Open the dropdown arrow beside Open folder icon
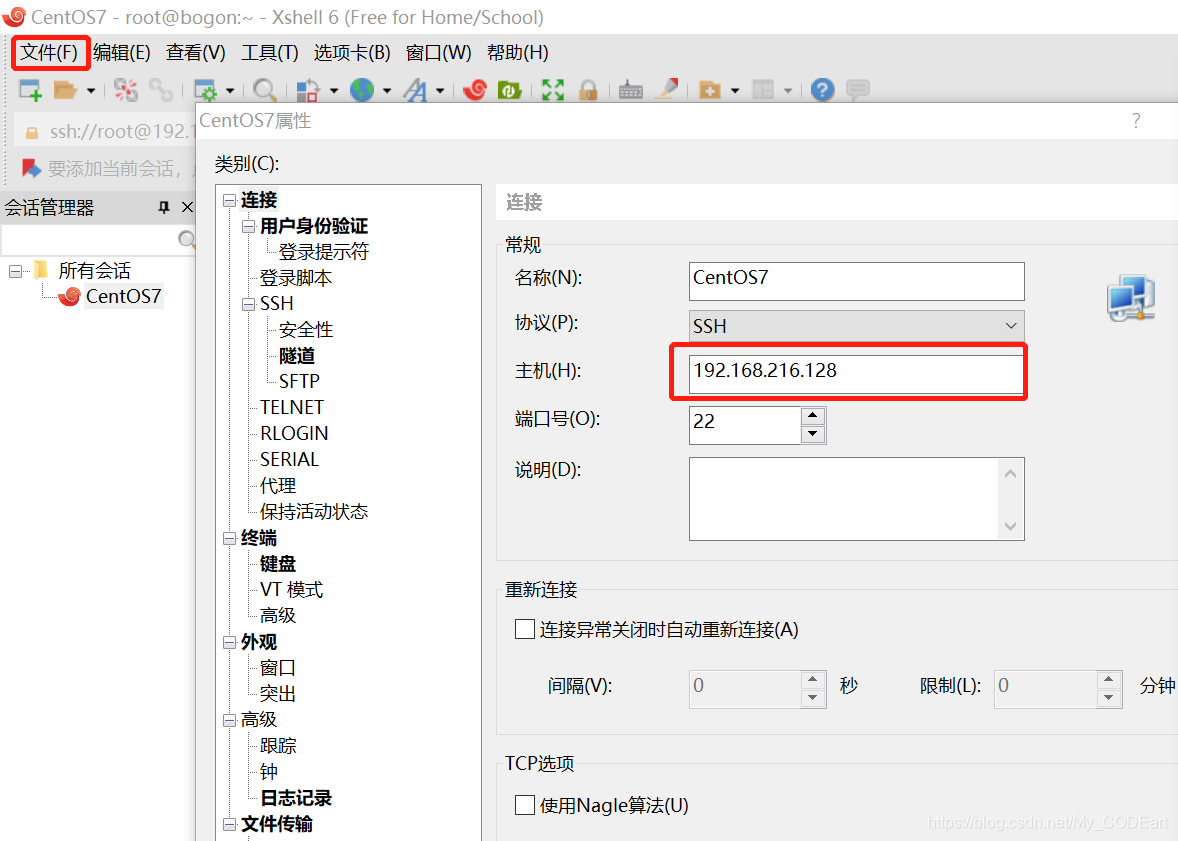The width and height of the screenshot is (1178, 841). point(91,91)
